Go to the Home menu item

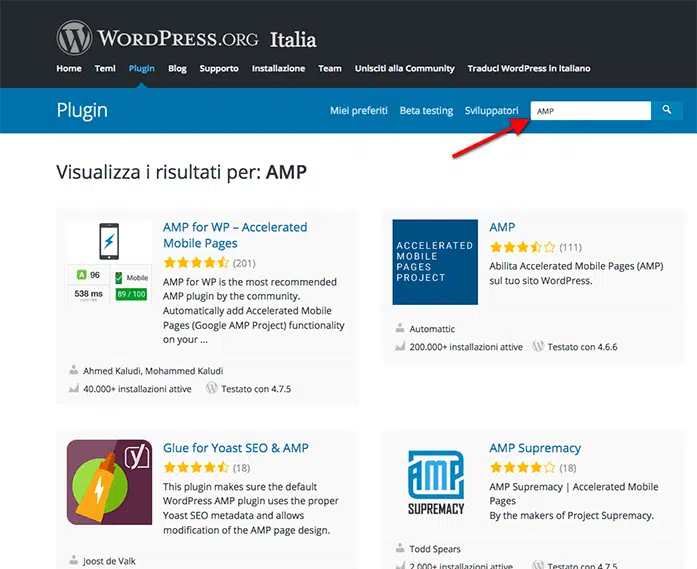pyautogui.click(x=69, y=68)
